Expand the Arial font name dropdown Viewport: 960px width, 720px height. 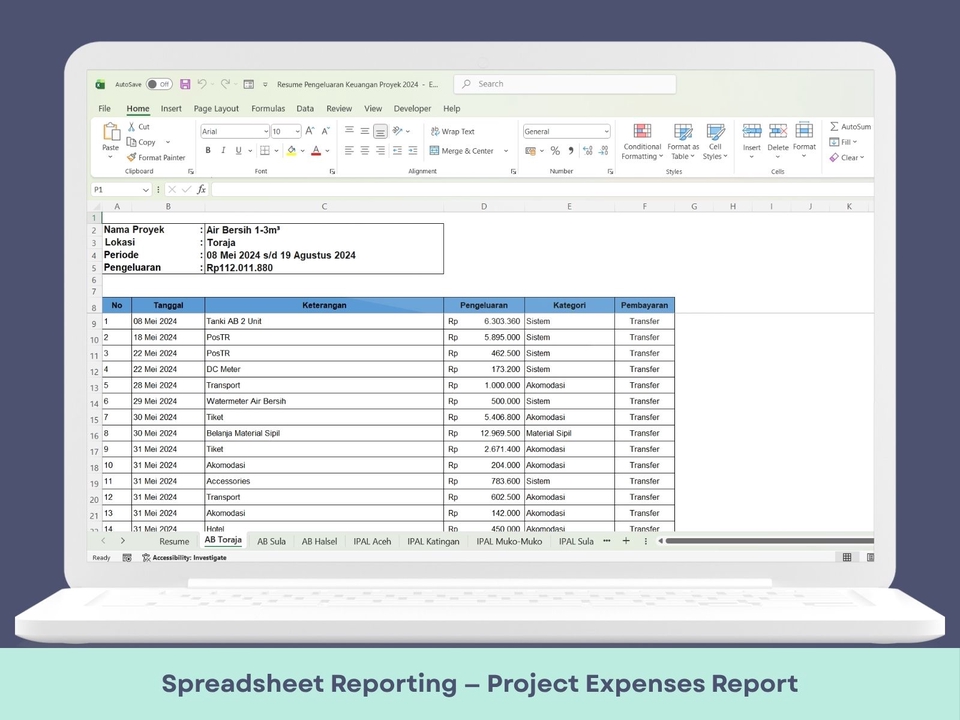pos(265,132)
